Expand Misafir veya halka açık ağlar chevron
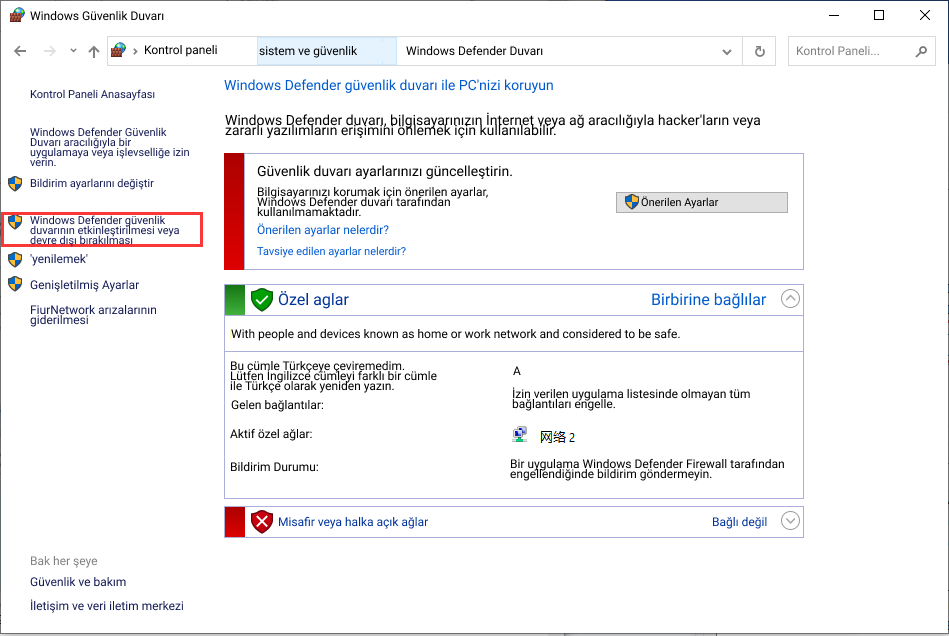The image size is (949, 636). 790,520
